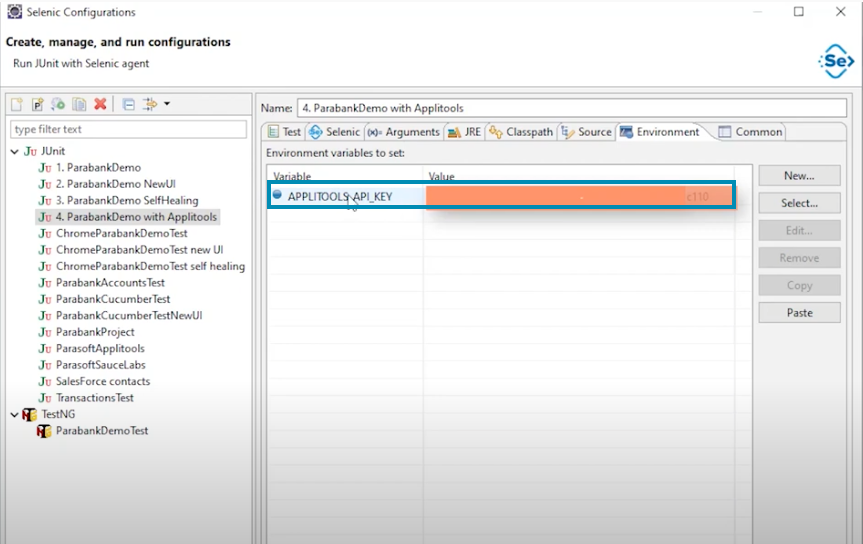Delete selected configuration with red X icon

(100, 104)
